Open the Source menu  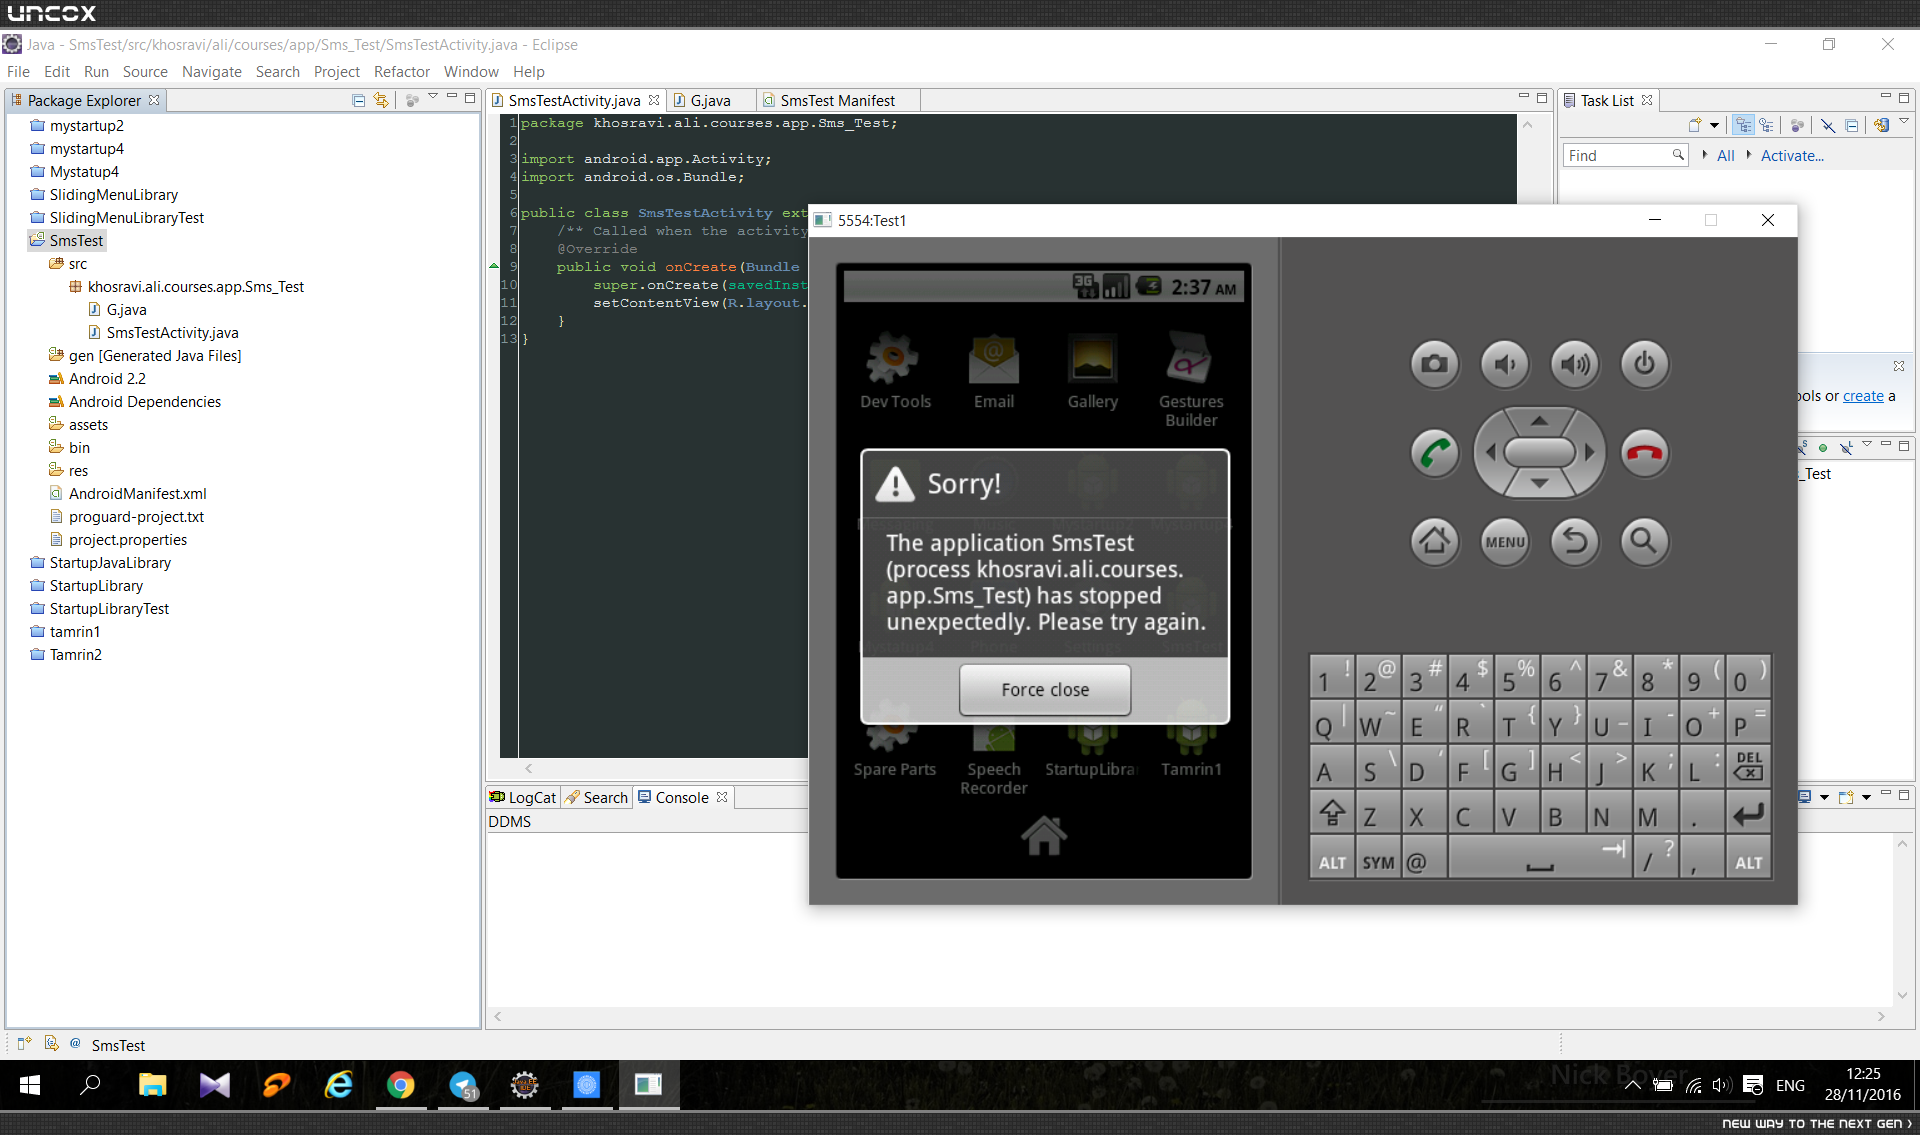[x=145, y=72]
